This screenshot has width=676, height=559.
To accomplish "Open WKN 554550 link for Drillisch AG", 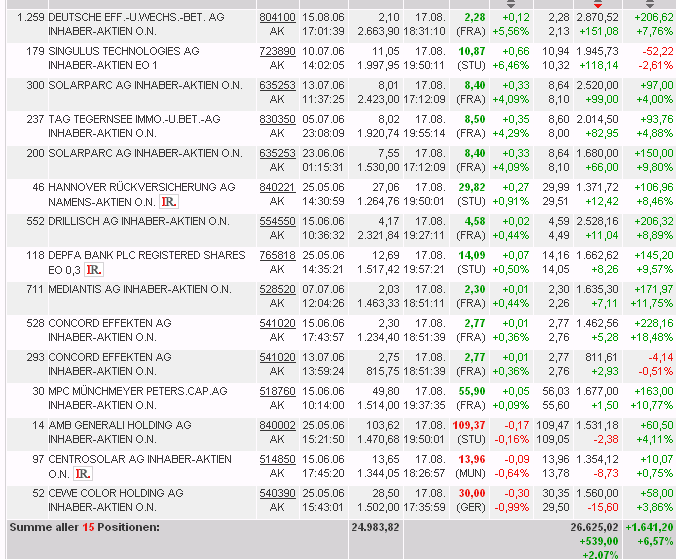I will pos(277,222).
